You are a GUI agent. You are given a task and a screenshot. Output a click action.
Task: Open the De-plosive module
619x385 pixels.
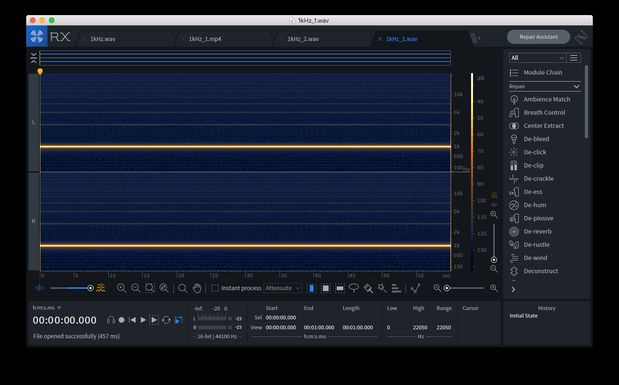pos(532,218)
